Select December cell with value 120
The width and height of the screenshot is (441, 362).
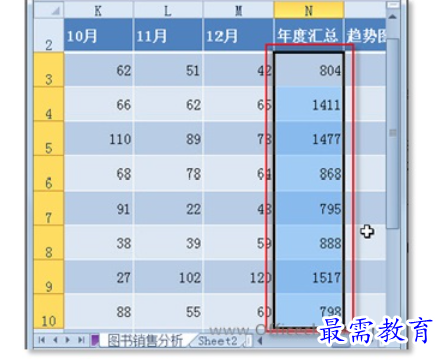click(238, 277)
